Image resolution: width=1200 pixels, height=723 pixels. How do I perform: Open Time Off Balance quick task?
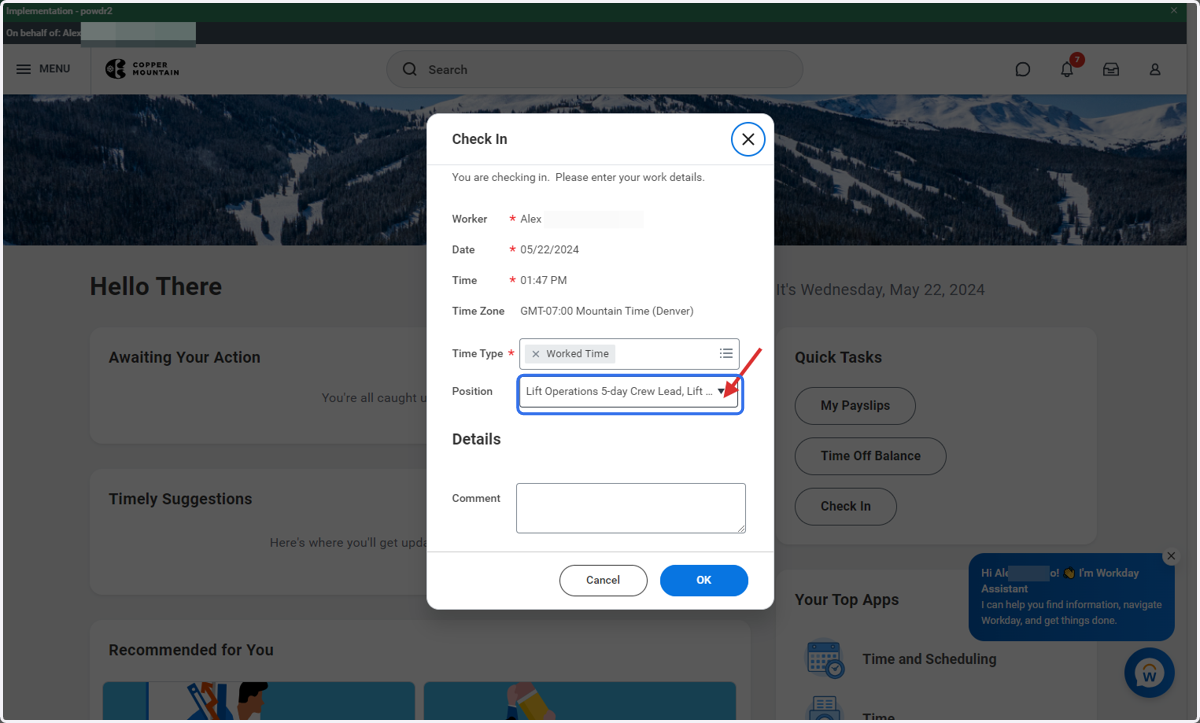coord(870,456)
